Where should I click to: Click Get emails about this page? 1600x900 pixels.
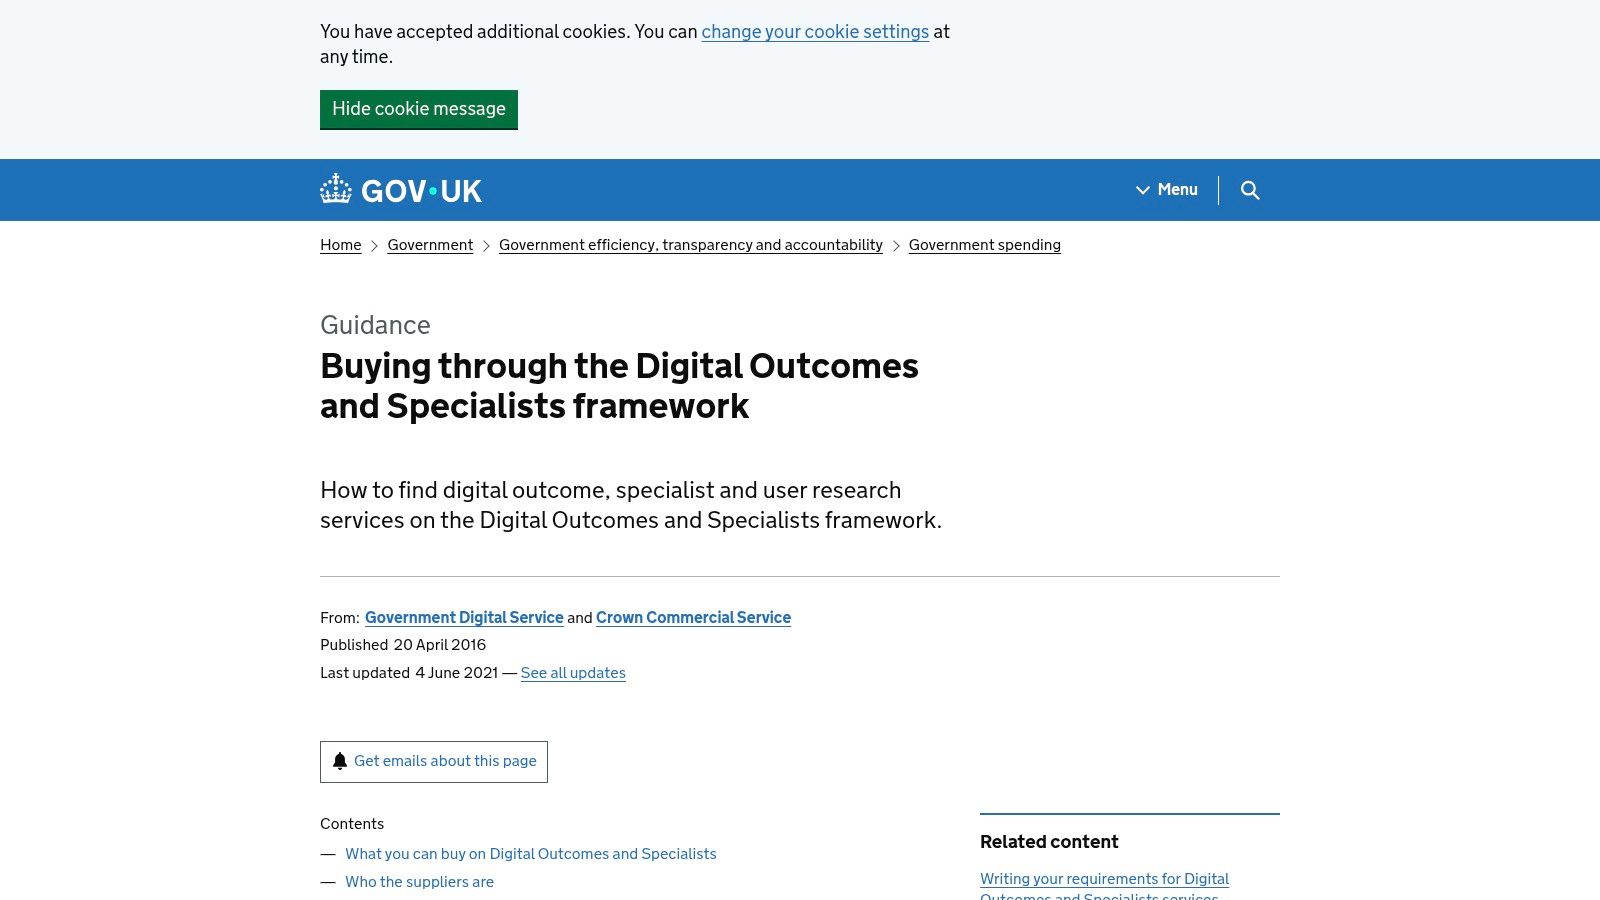[445, 761]
